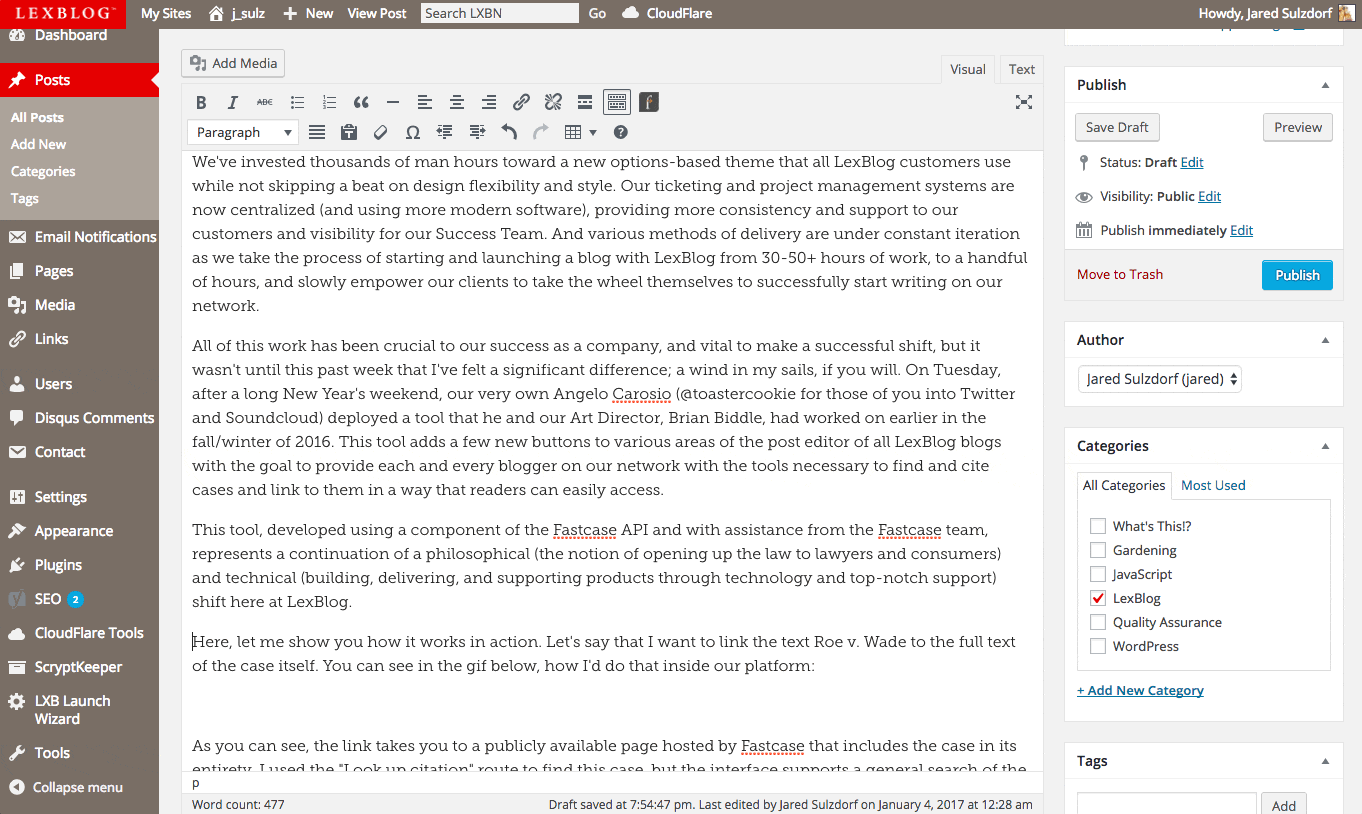Clear formatting with eraser icon
The height and width of the screenshot is (814, 1362).
[x=381, y=132]
